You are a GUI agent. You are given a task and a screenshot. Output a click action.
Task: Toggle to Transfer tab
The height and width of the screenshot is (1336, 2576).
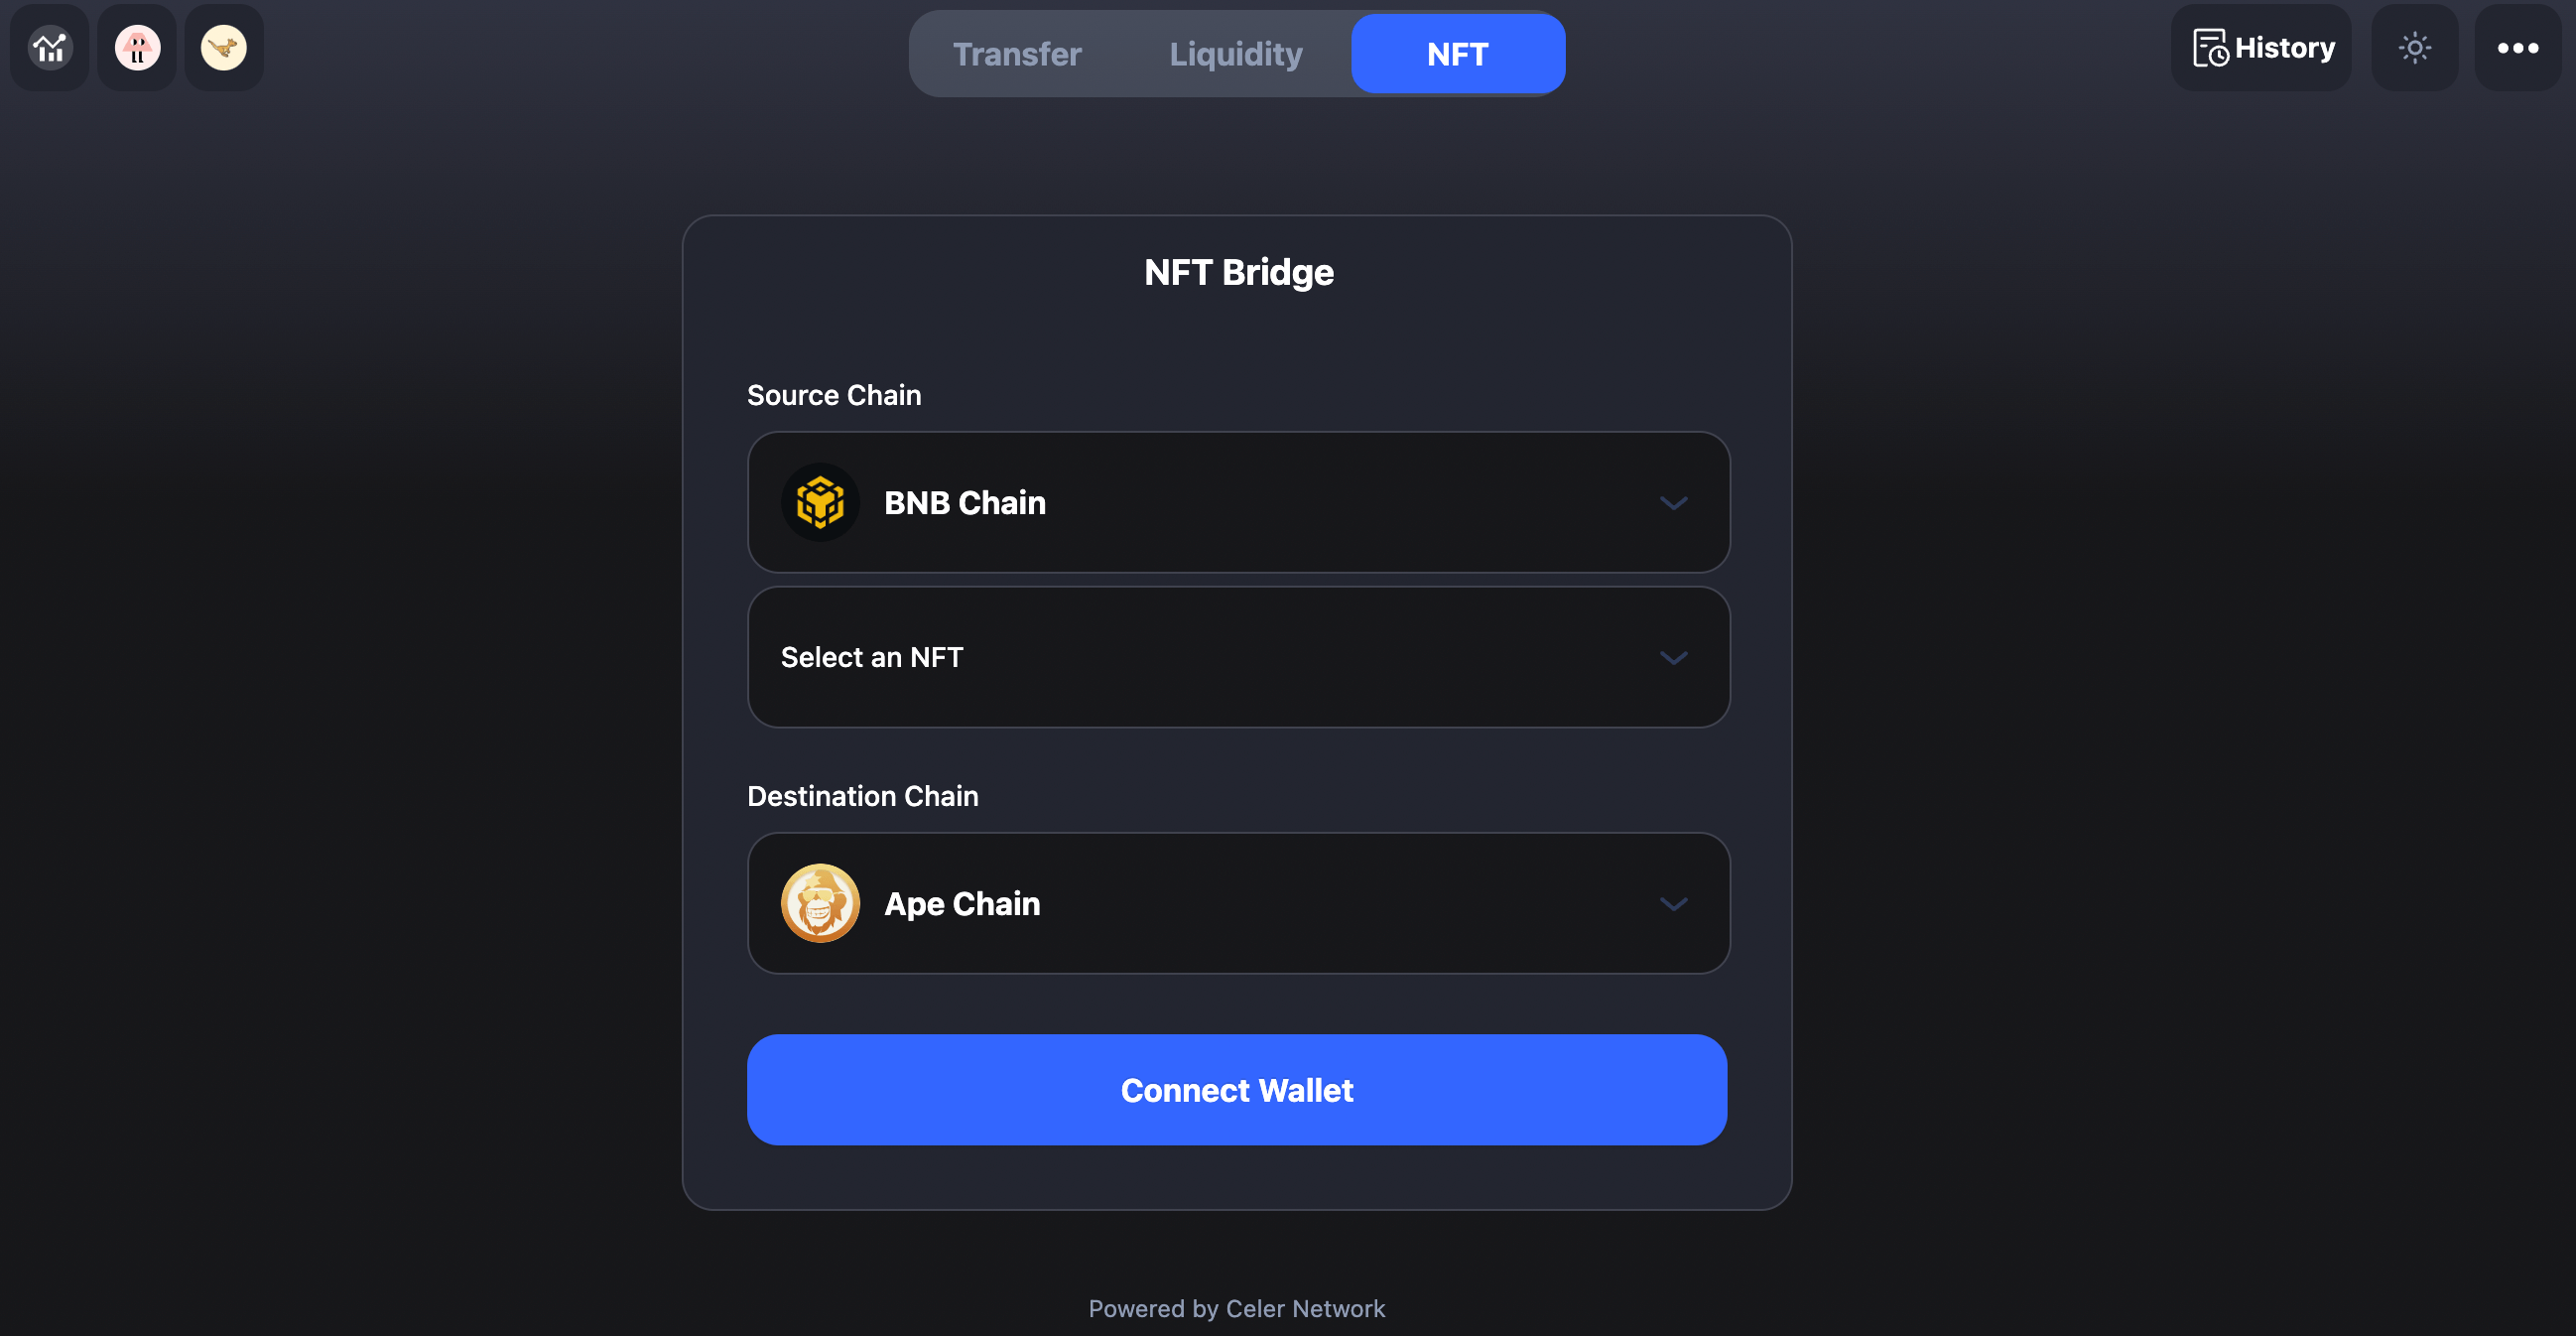click(1016, 53)
